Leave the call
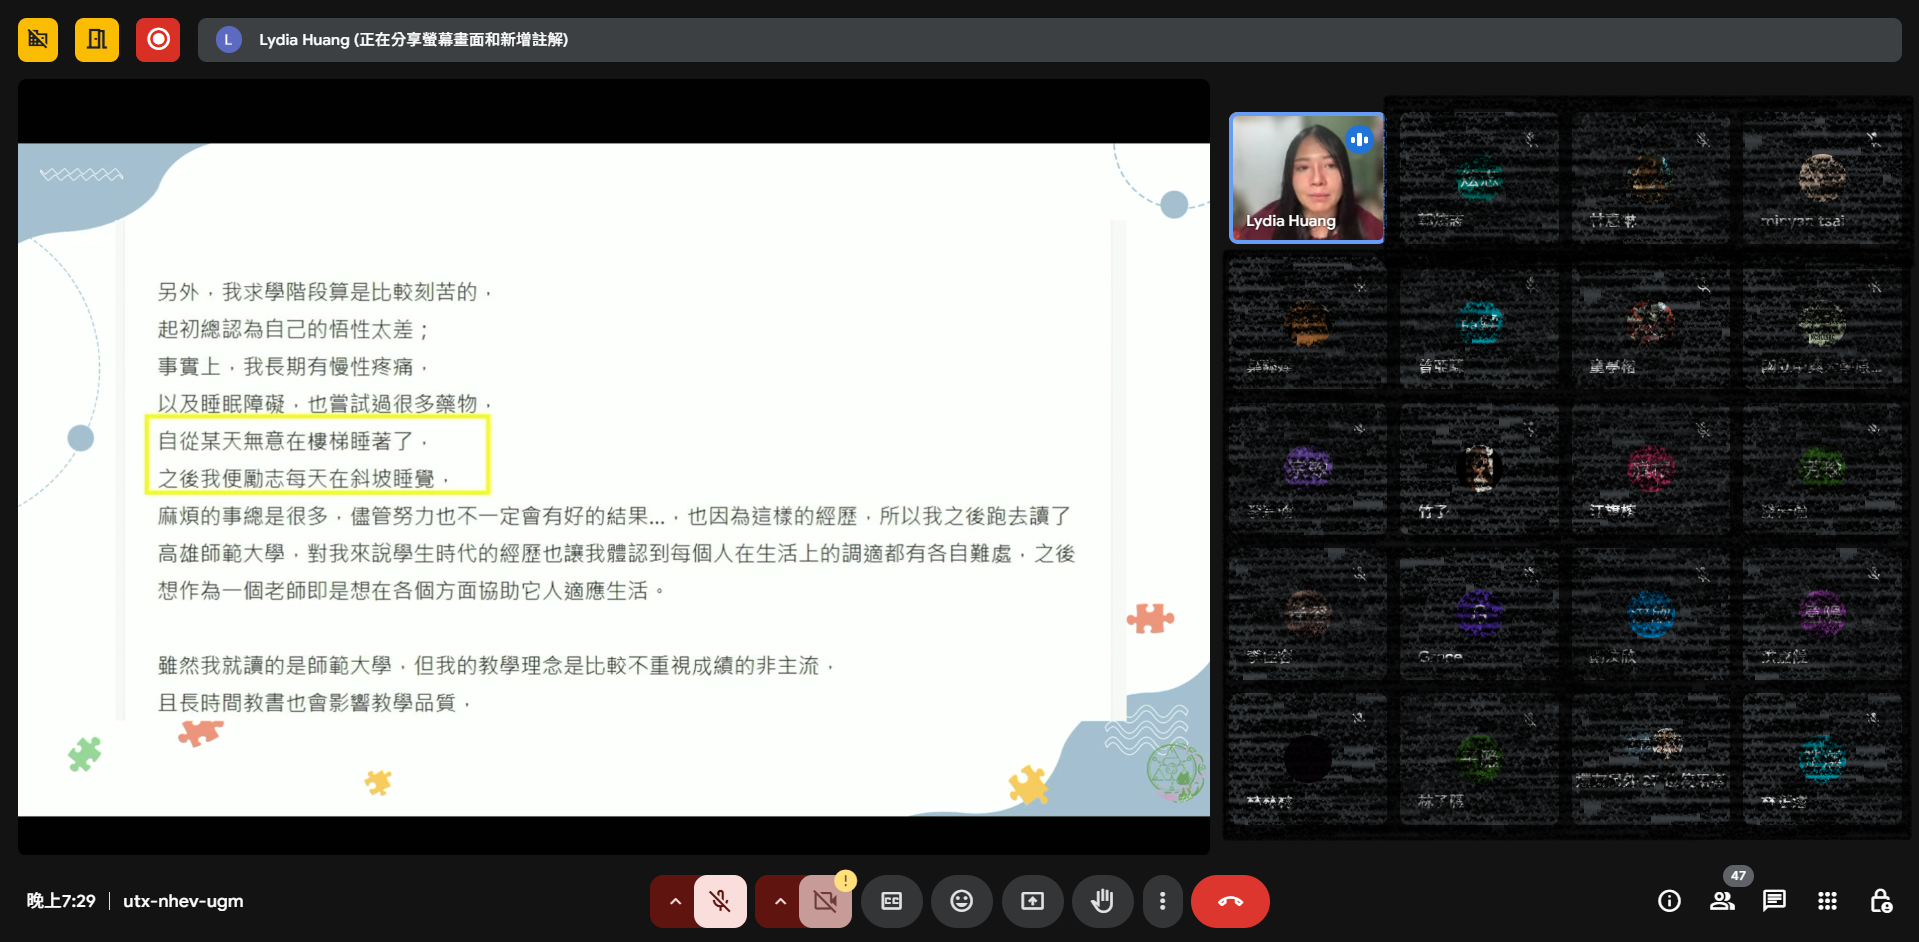Screen dimensions: 1919x942 click(x=1230, y=901)
